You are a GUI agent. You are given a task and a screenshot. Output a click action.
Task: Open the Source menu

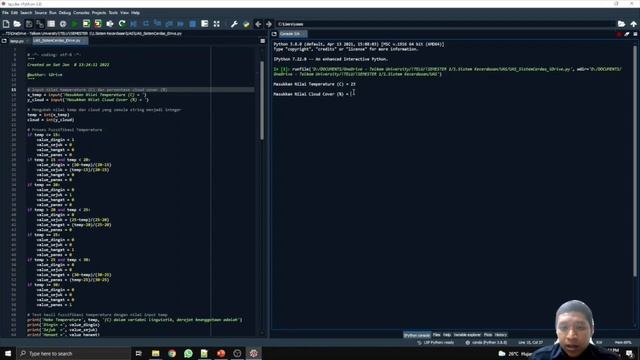click(41, 13)
